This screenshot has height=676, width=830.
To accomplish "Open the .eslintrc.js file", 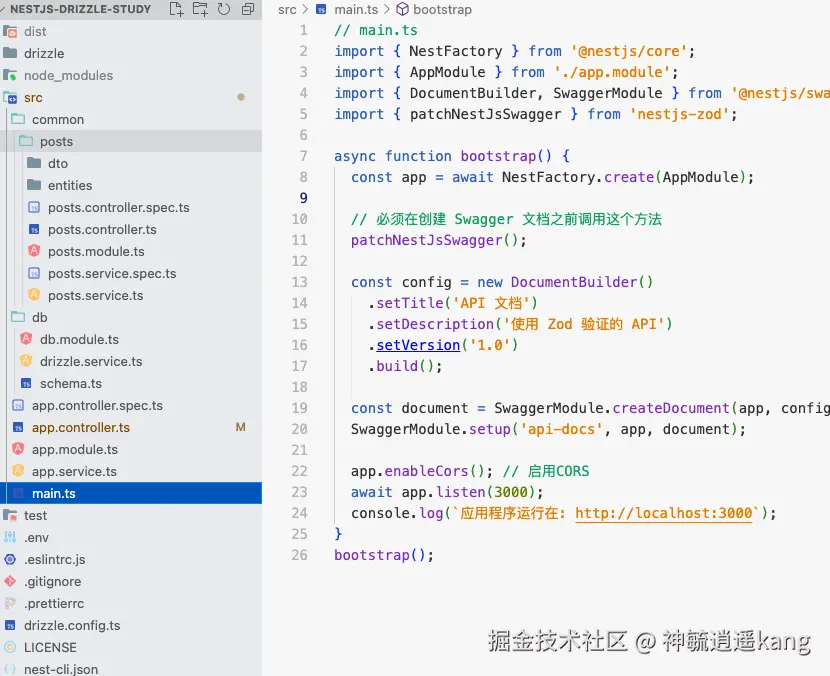I will pos(131,560).
